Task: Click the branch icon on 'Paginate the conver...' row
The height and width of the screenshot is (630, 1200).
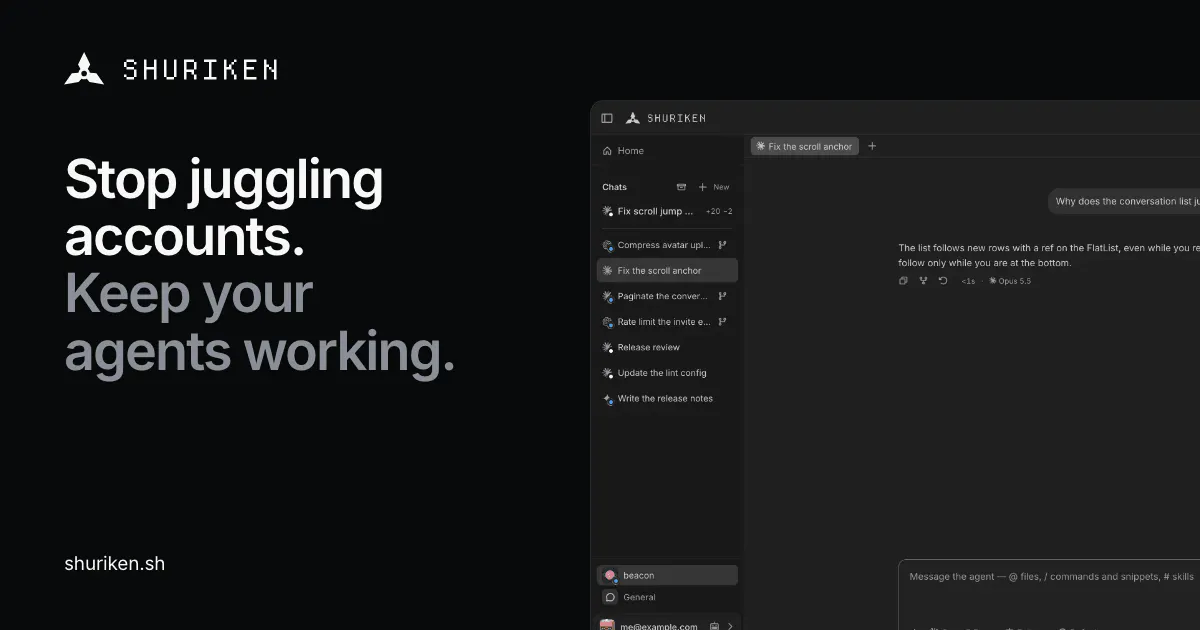Action: [x=722, y=296]
